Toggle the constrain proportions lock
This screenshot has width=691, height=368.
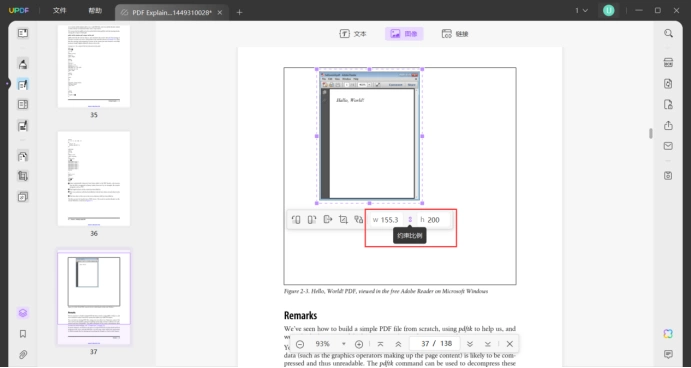tap(410, 219)
